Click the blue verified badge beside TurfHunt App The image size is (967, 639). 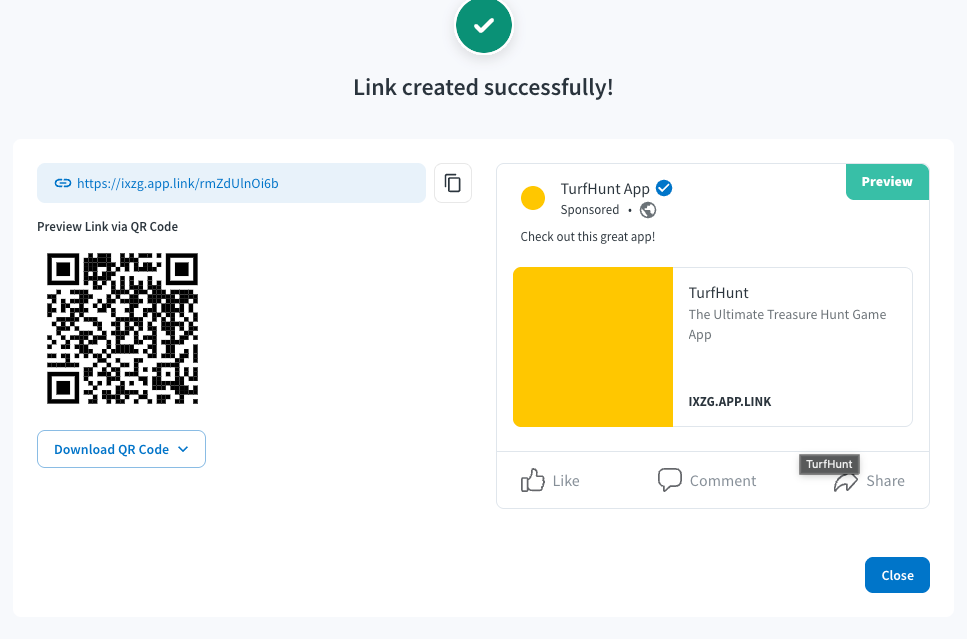[x=664, y=188]
